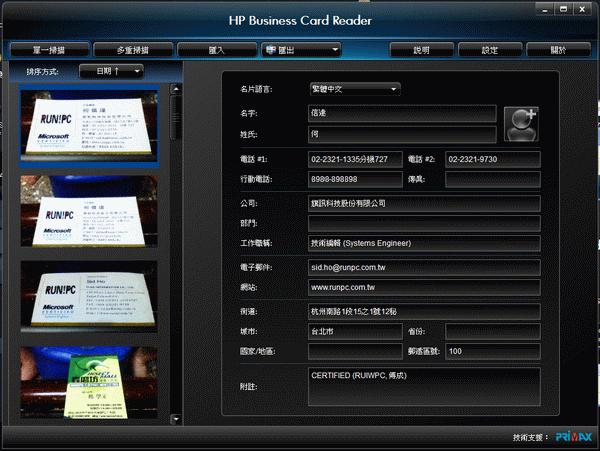Click the city field 台北市
The height and width of the screenshot is (451, 600).
pyautogui.click(x=355, y=332)
